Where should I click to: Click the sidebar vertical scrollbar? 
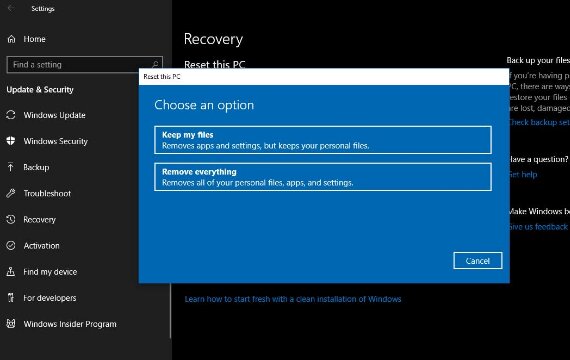tap(170, 311)
